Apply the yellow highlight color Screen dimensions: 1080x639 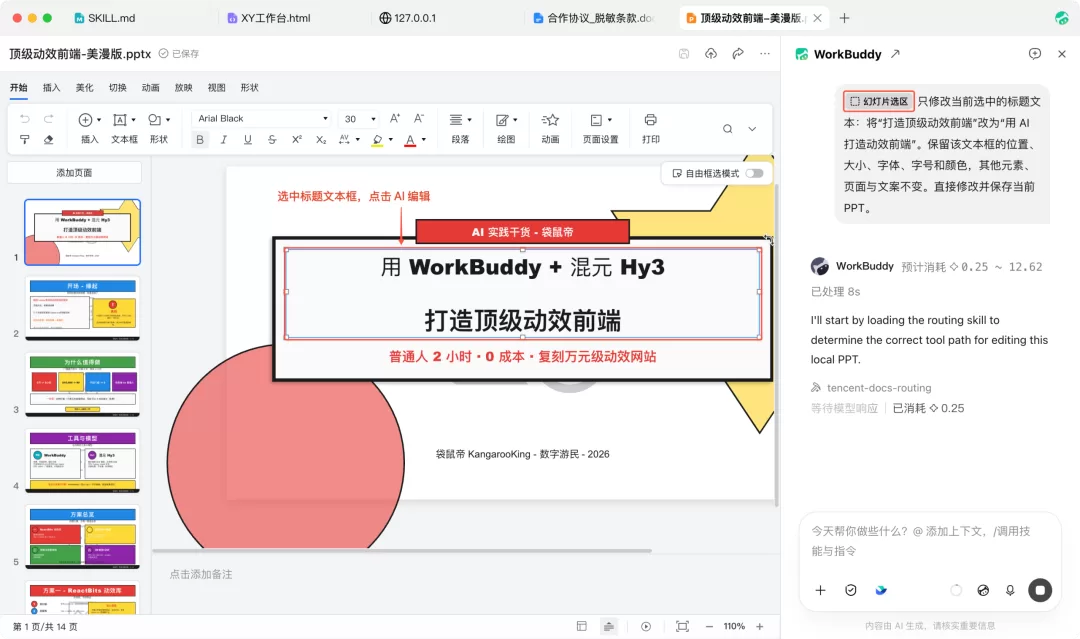[377, 140]
